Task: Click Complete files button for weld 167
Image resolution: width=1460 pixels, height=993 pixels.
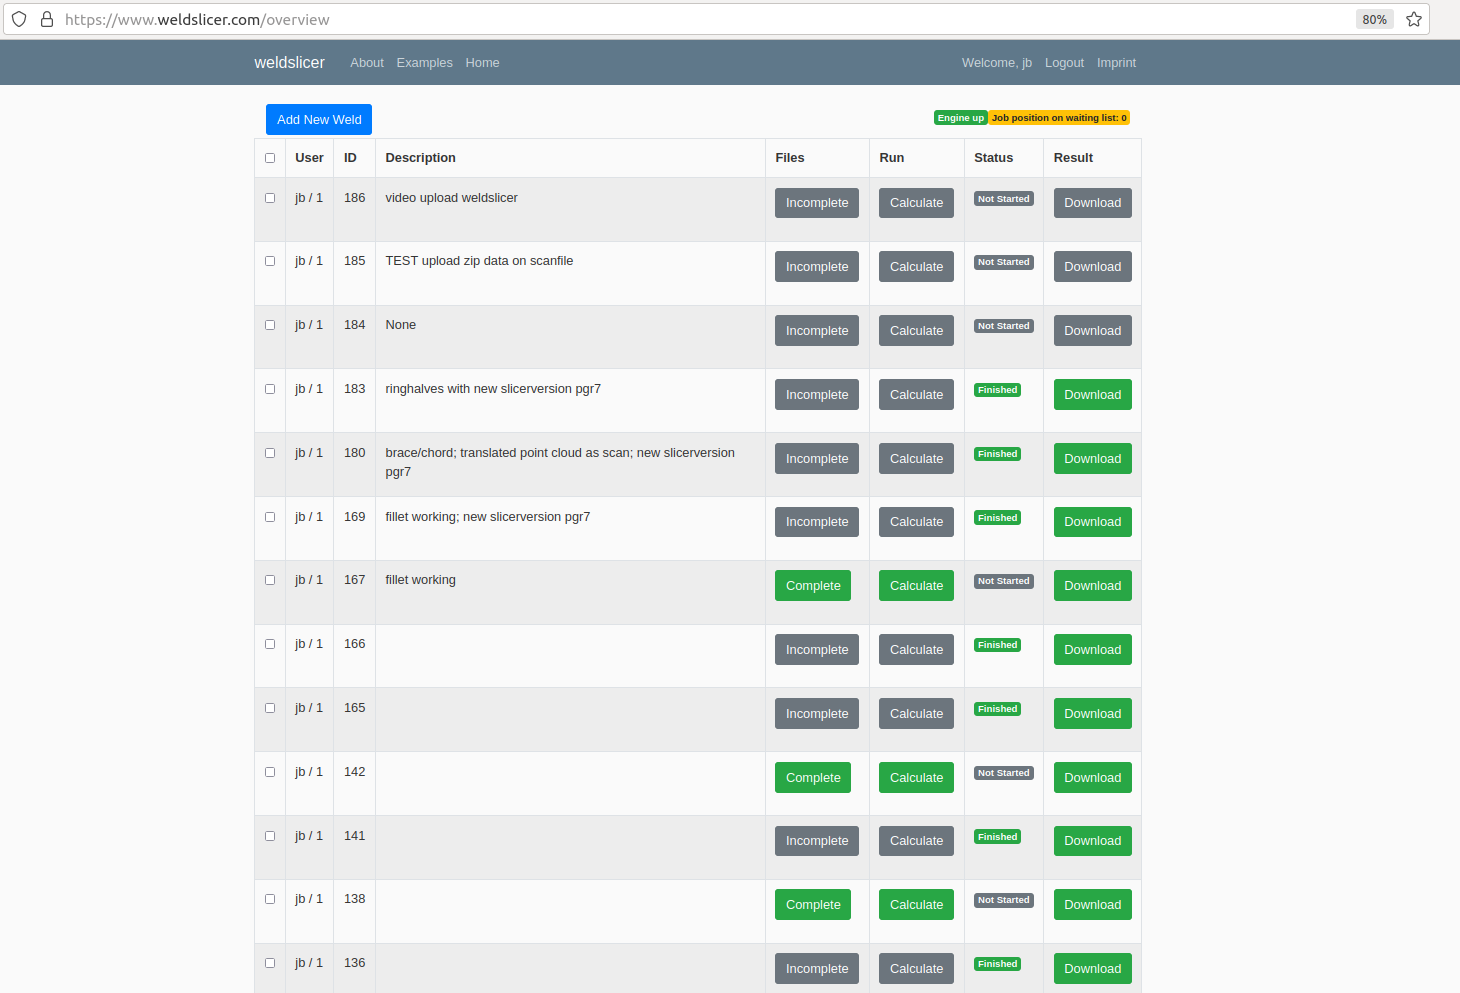Action: [813, 586]
